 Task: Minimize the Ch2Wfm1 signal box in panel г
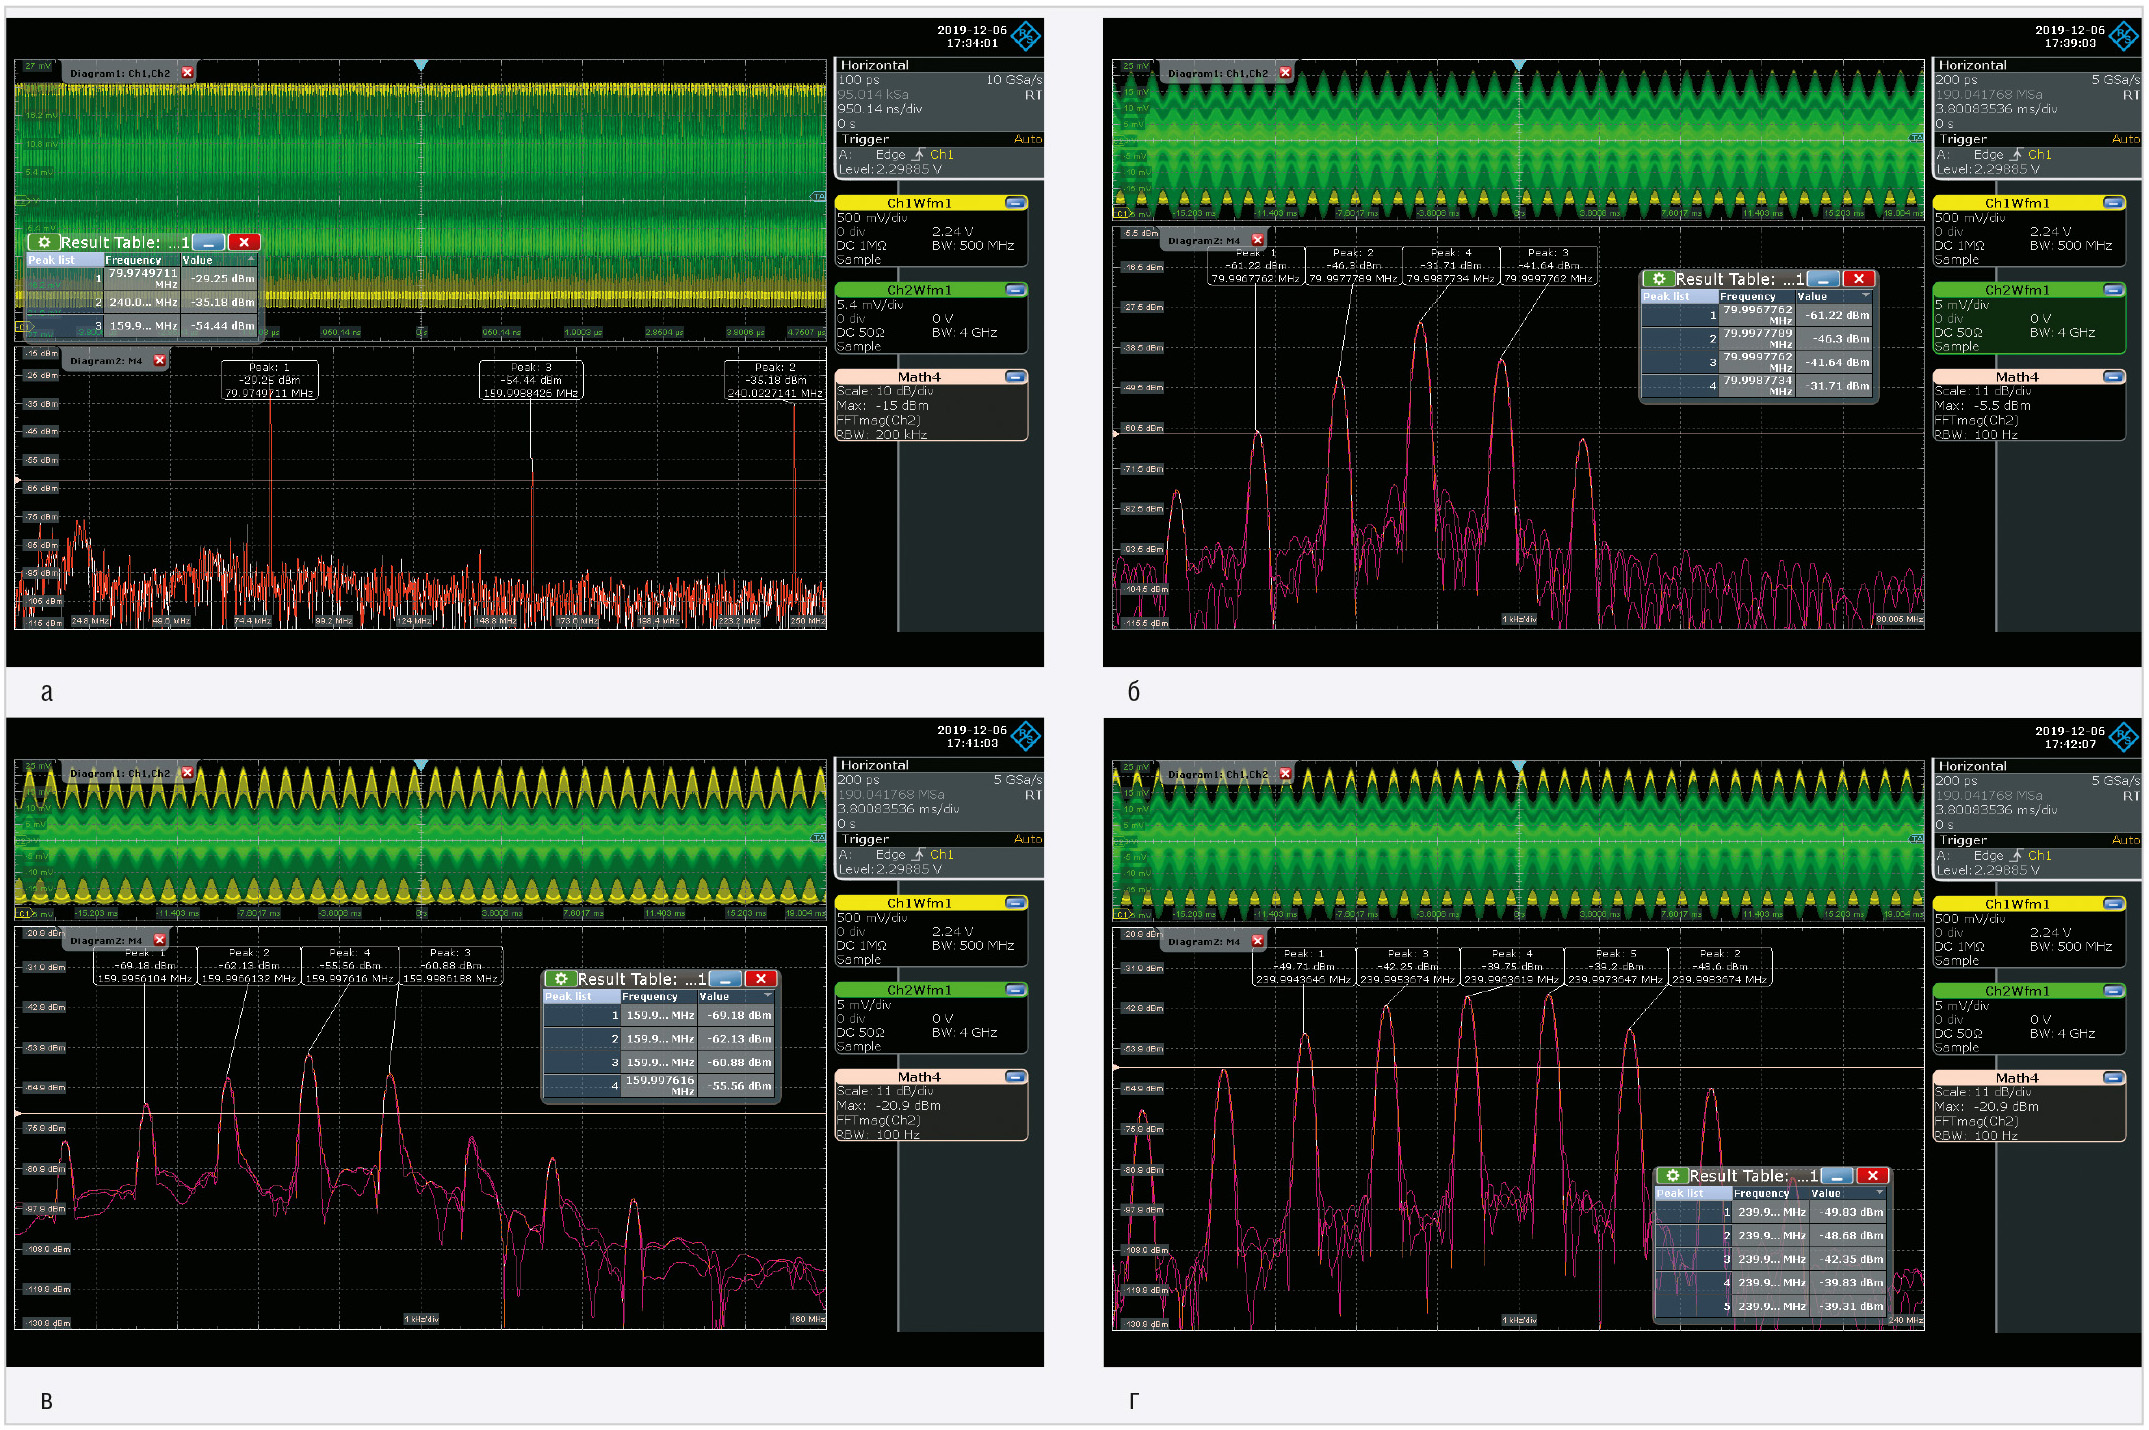[2113, 991]
